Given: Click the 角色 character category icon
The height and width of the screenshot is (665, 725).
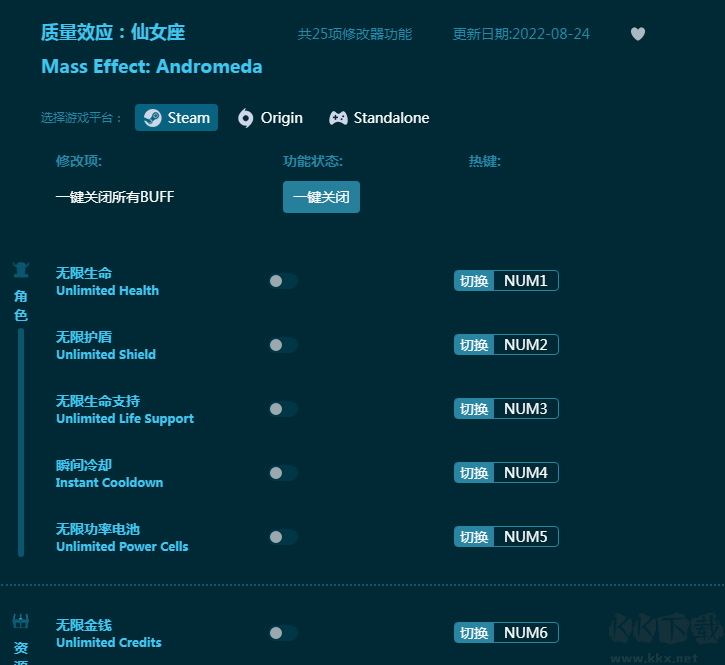Looking at the screenshot, I should [x=21, y=270].
